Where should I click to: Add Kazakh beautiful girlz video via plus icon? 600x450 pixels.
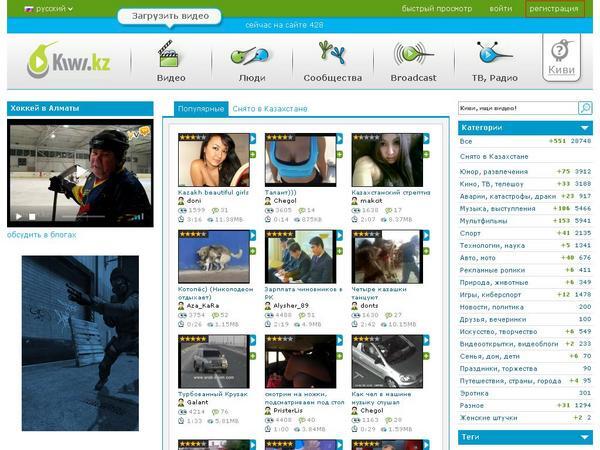[253, 155]
